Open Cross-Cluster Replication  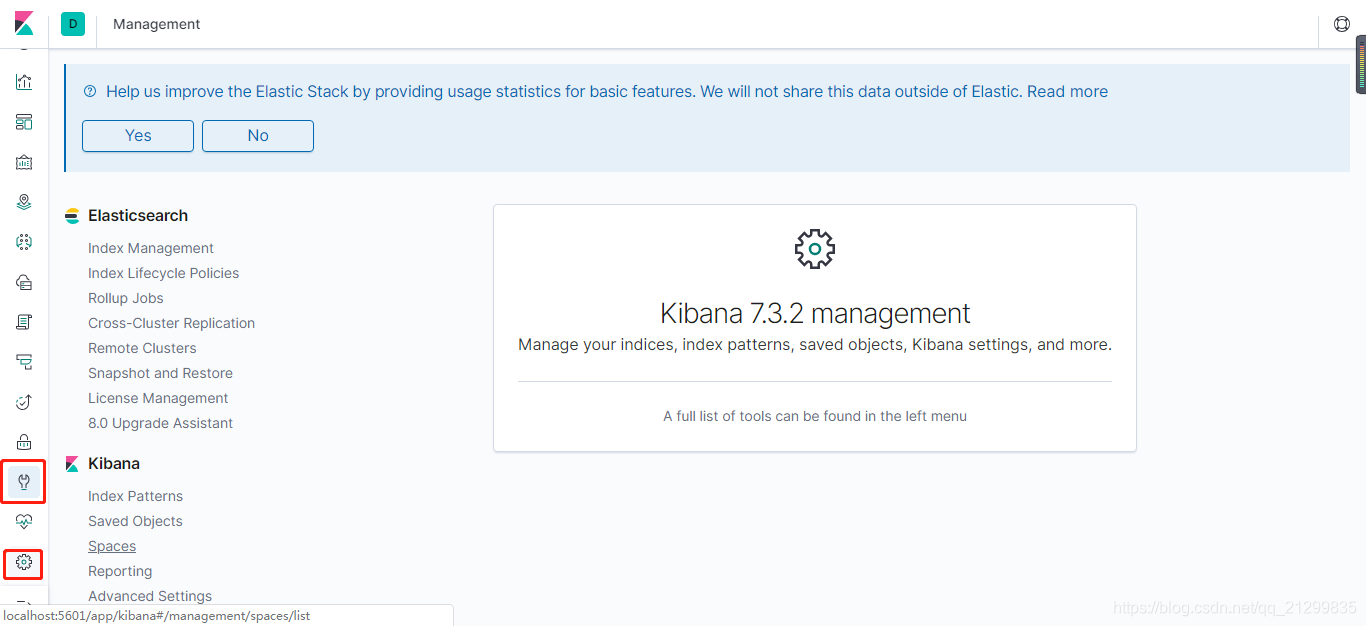click(172, 323)
